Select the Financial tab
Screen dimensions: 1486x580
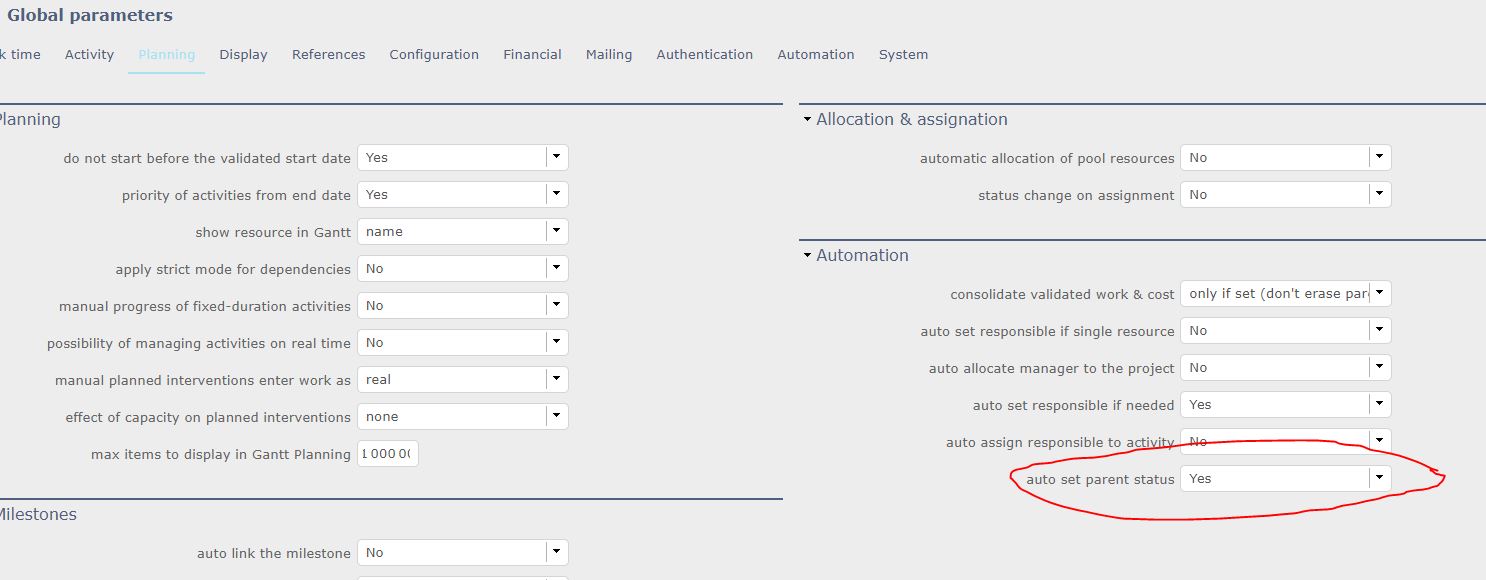[532, 55]
